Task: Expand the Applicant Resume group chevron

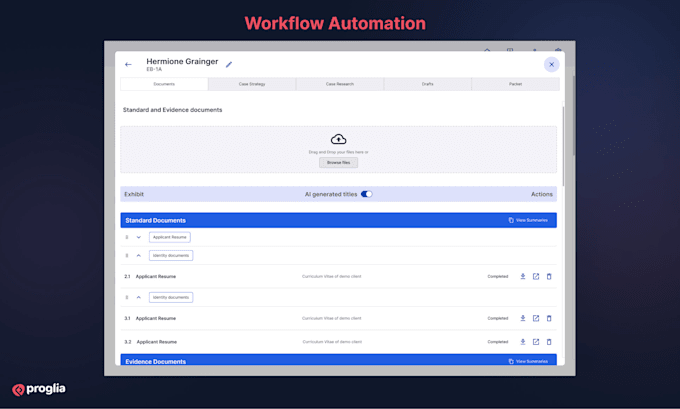Action: pos(139,237)
